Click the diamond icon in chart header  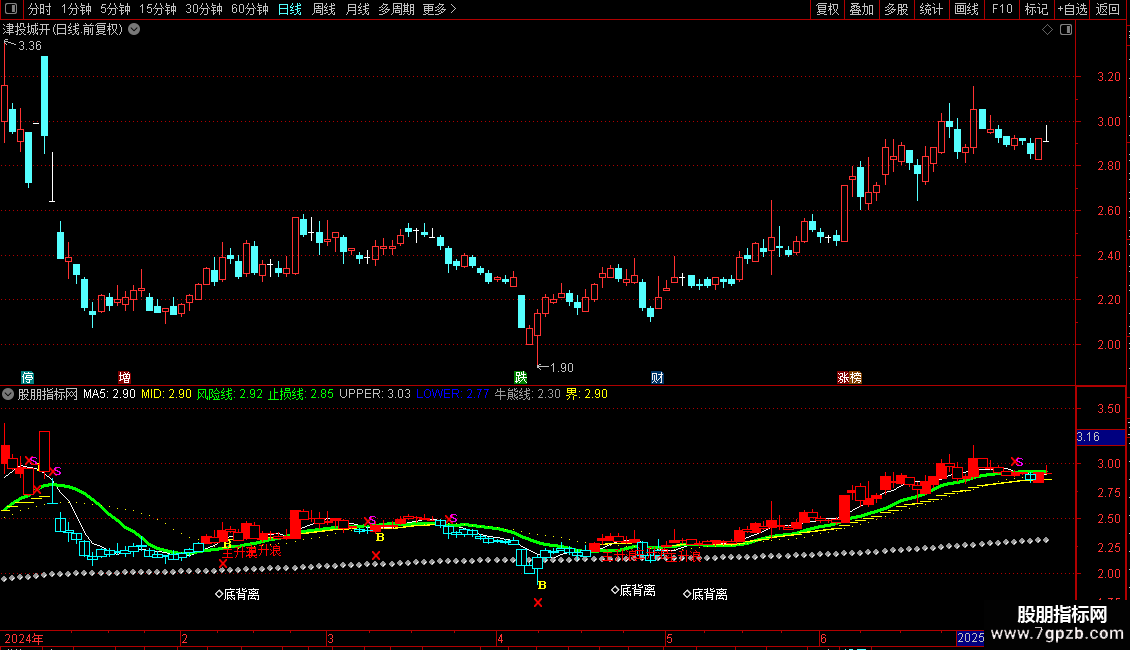click(x=1048, y=30)
